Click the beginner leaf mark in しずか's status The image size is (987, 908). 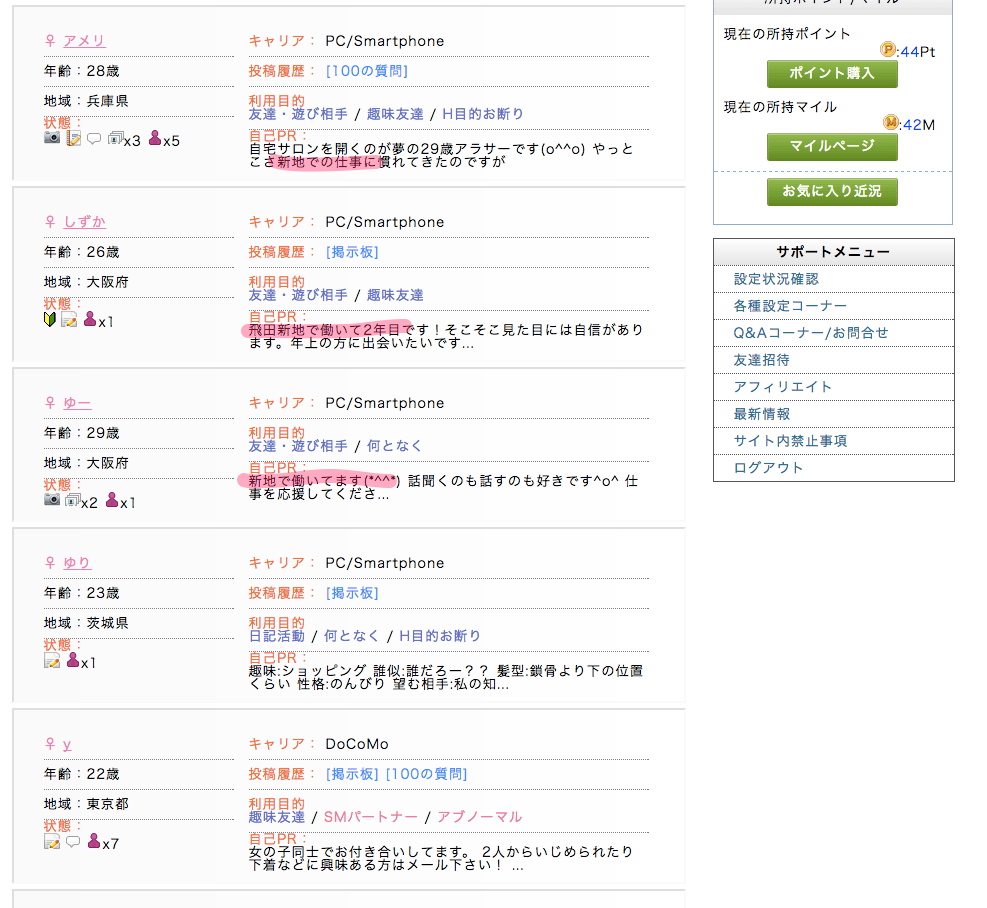tap(50, 319)
